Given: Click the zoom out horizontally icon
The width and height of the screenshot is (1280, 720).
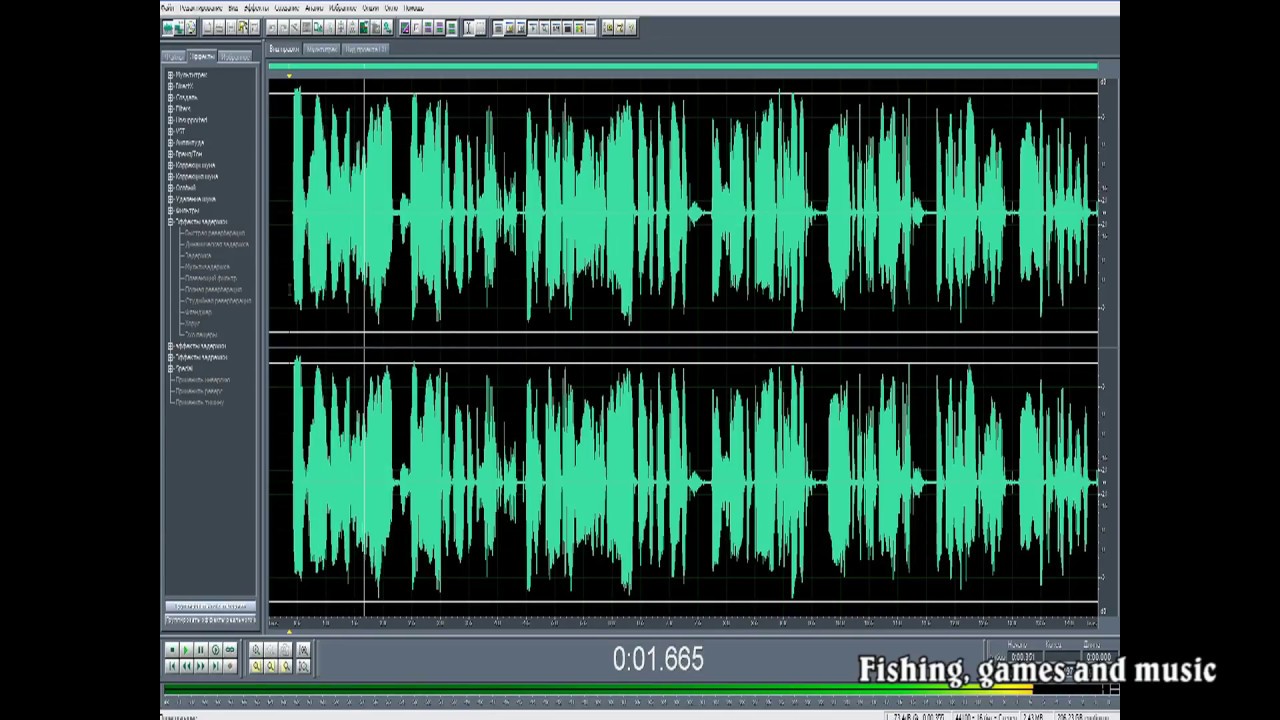Looking at the screenshot, I should (270, 650).
